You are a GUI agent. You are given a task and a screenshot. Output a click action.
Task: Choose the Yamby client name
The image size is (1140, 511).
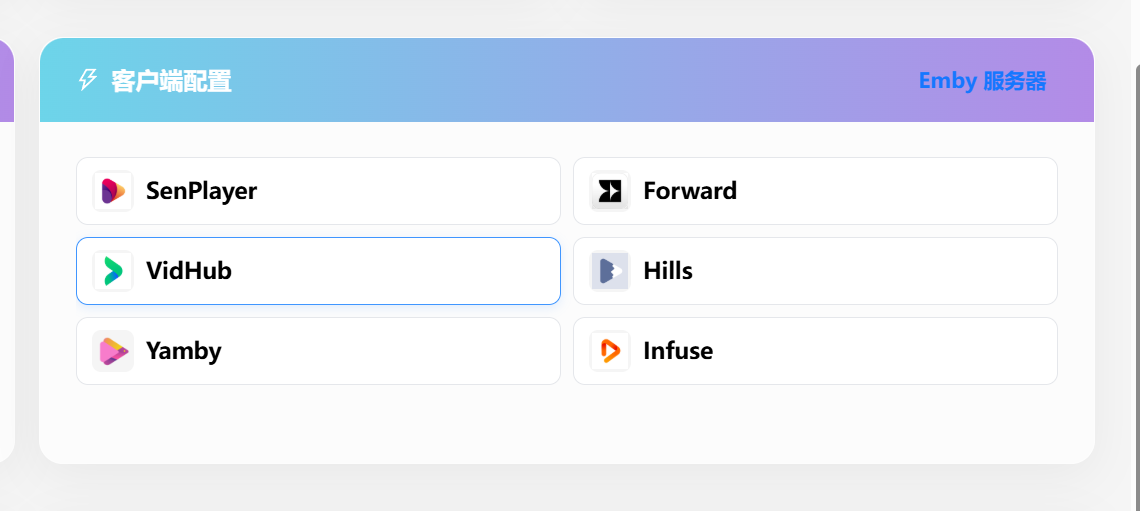point(184,351)
